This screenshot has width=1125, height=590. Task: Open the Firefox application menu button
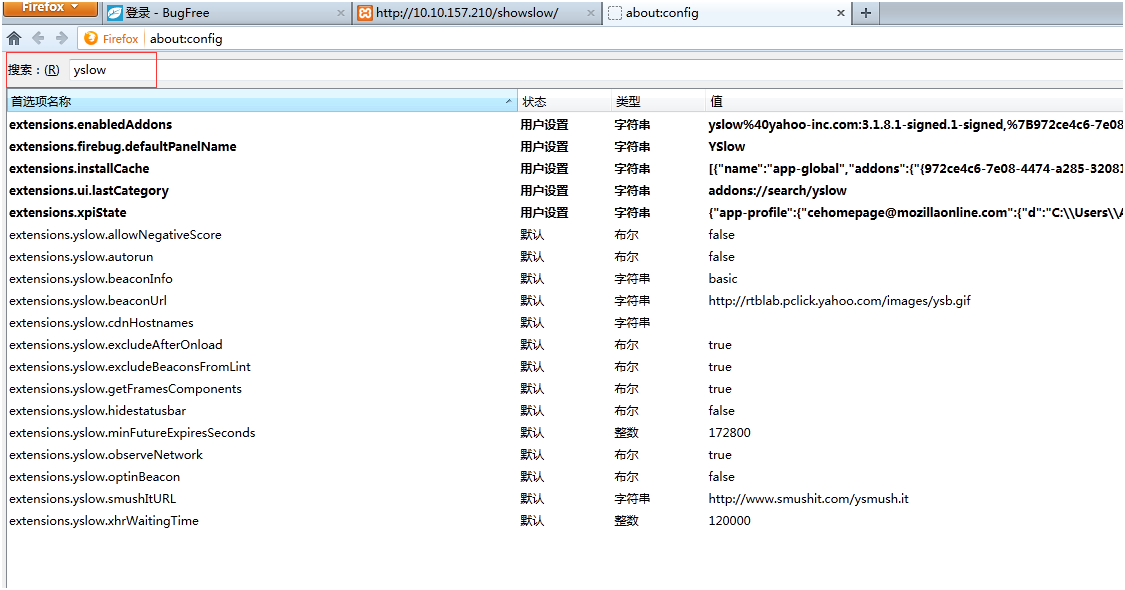[x=50, y=8]
